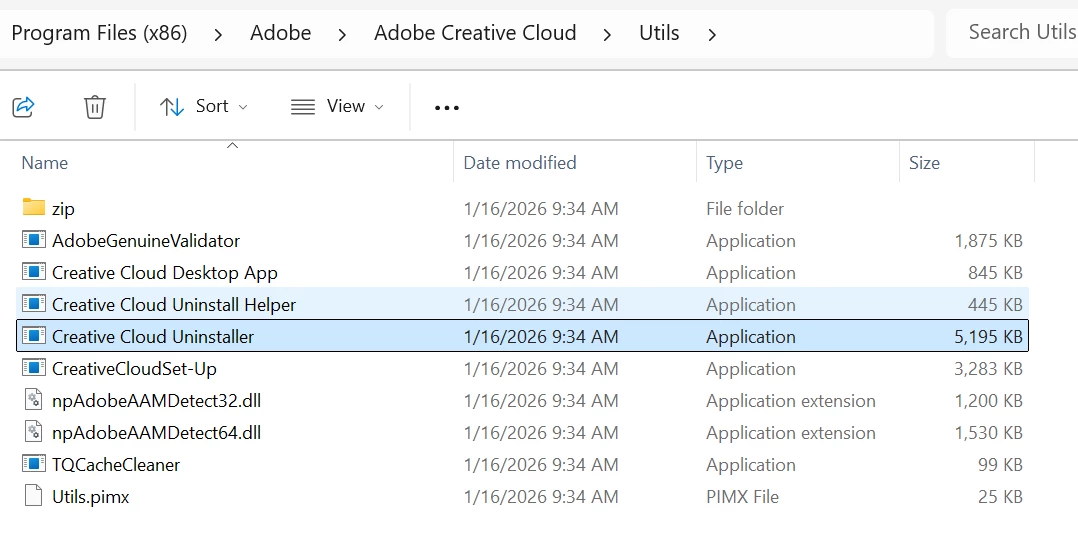Click the CreativeCloudSet-Up application icon
Screen dimensions: 1078x560
pos(34,368)
